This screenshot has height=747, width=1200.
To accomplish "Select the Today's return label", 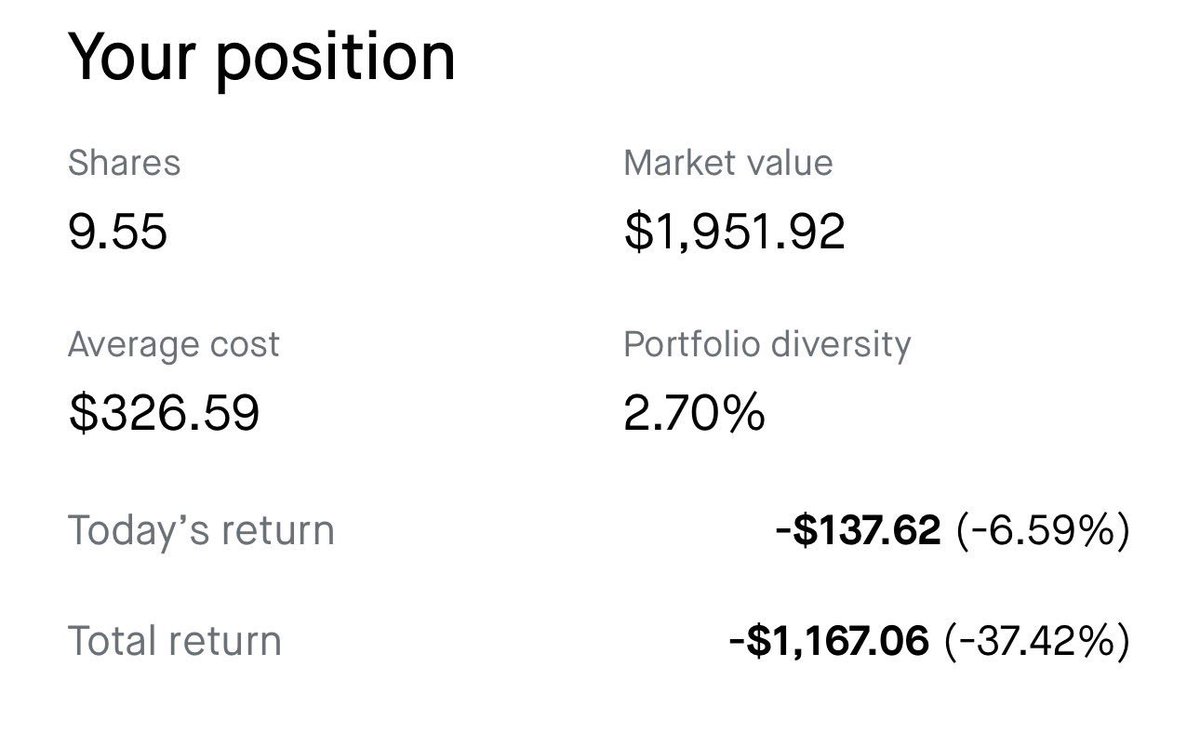I will coord(200,530).
